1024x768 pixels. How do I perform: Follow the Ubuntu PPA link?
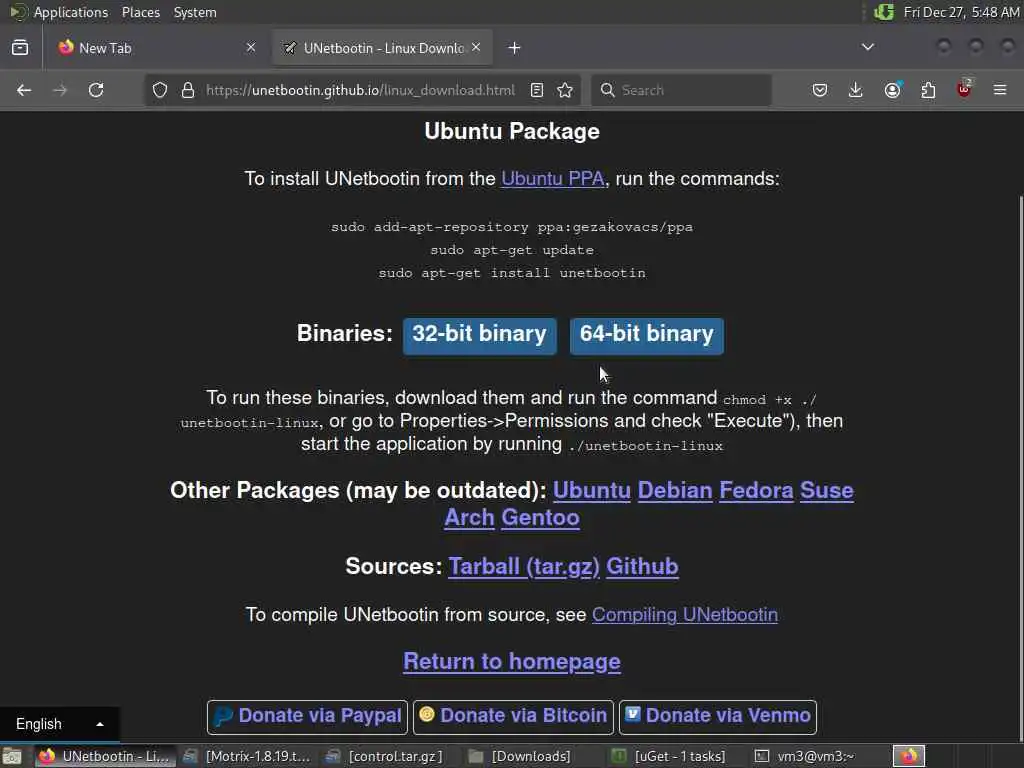[x=552, y=179]
